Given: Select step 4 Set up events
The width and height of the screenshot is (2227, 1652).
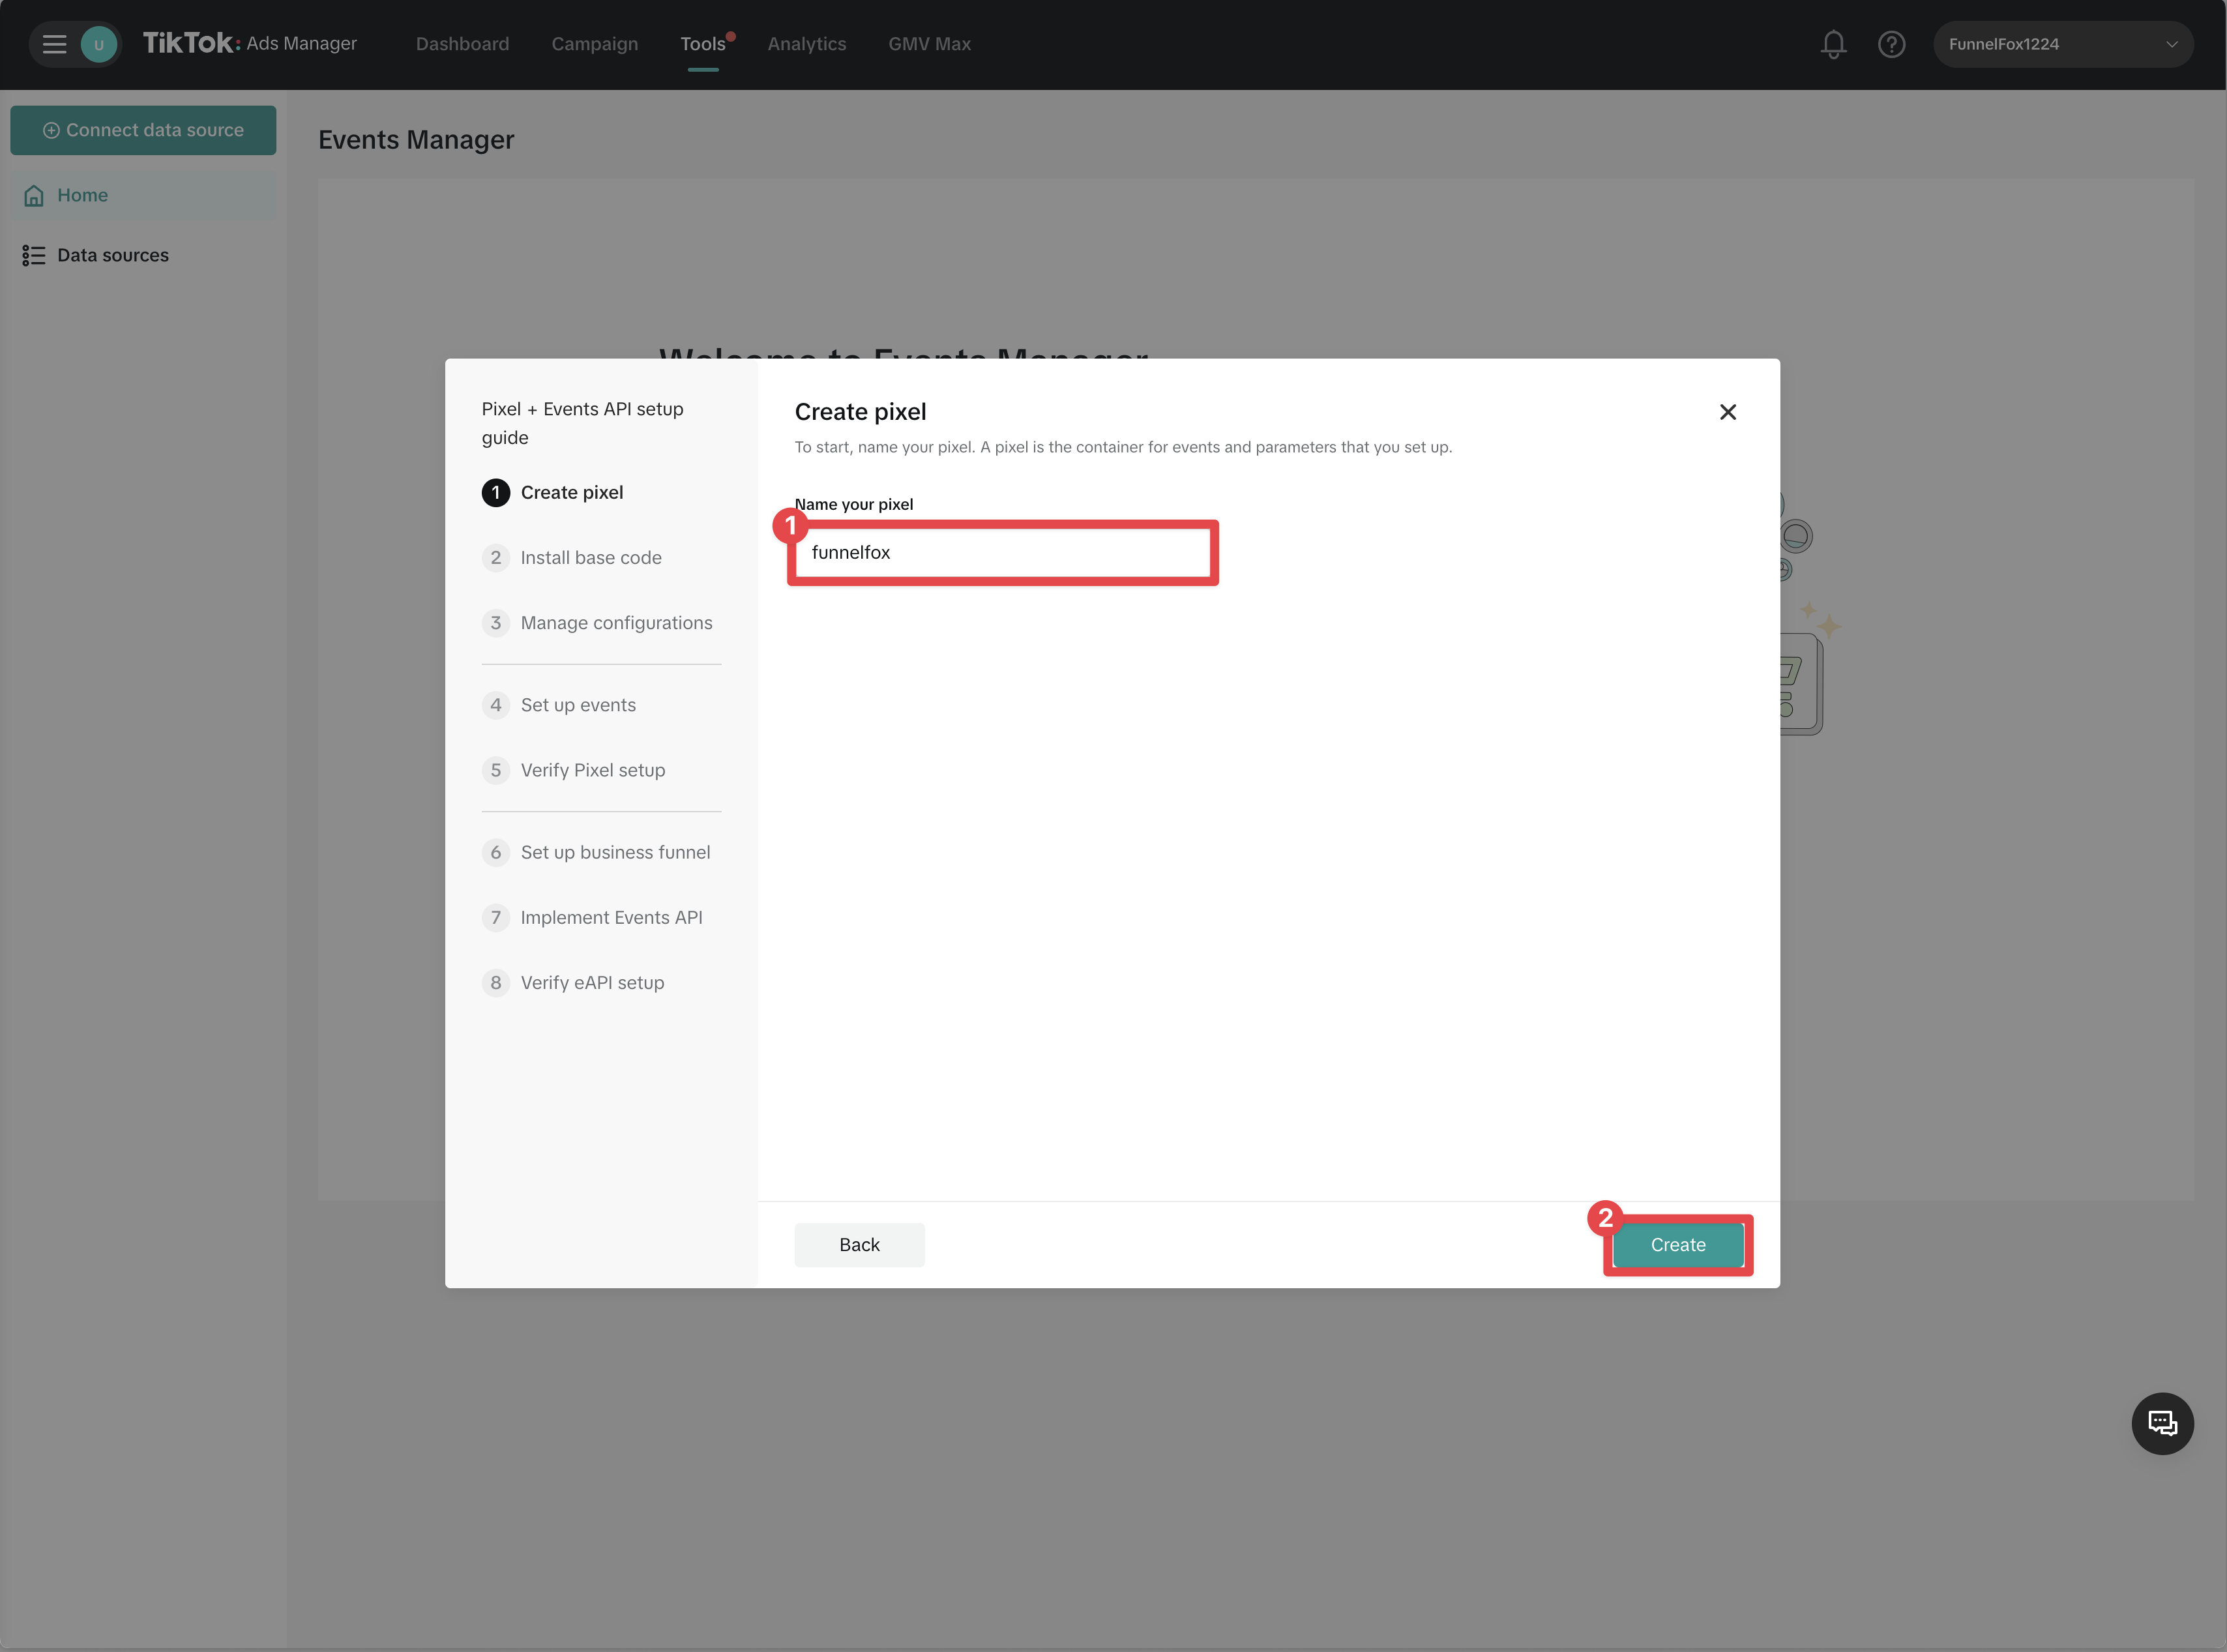Looking at the screenshot, I should coord(577,705).
